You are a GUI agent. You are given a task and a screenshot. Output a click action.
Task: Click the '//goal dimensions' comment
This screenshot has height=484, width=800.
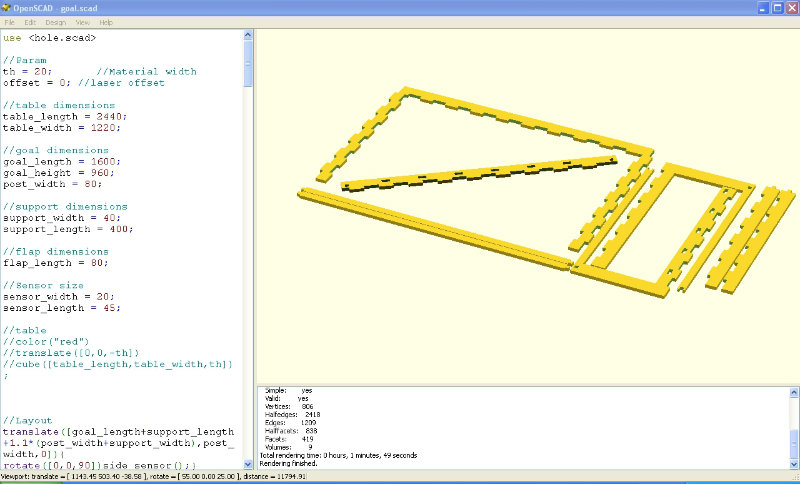56,150
